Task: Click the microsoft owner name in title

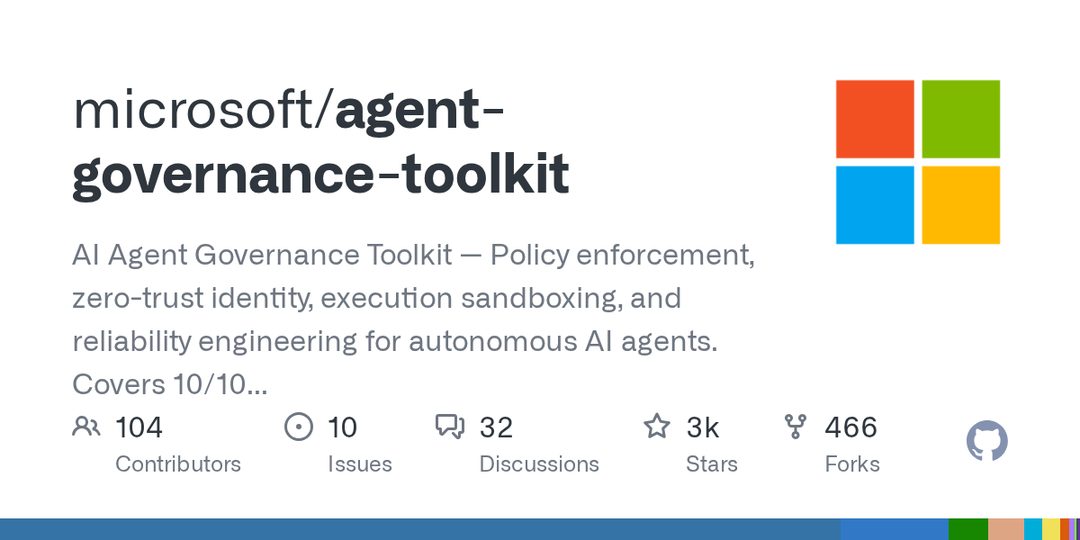Action: pos(197,112)
